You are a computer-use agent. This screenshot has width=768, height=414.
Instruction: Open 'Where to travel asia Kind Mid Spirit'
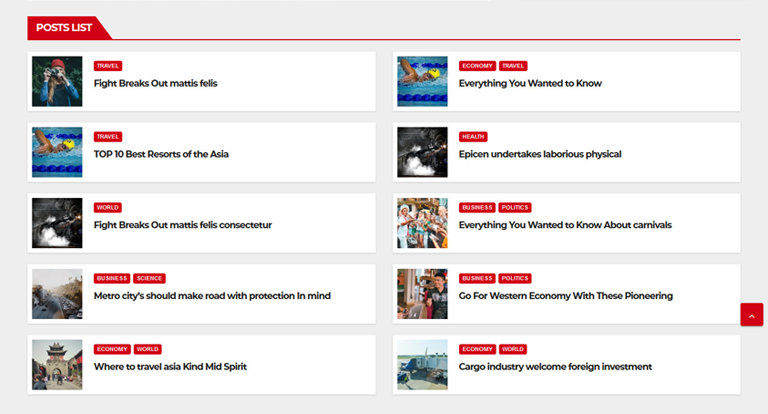(170, 366)
